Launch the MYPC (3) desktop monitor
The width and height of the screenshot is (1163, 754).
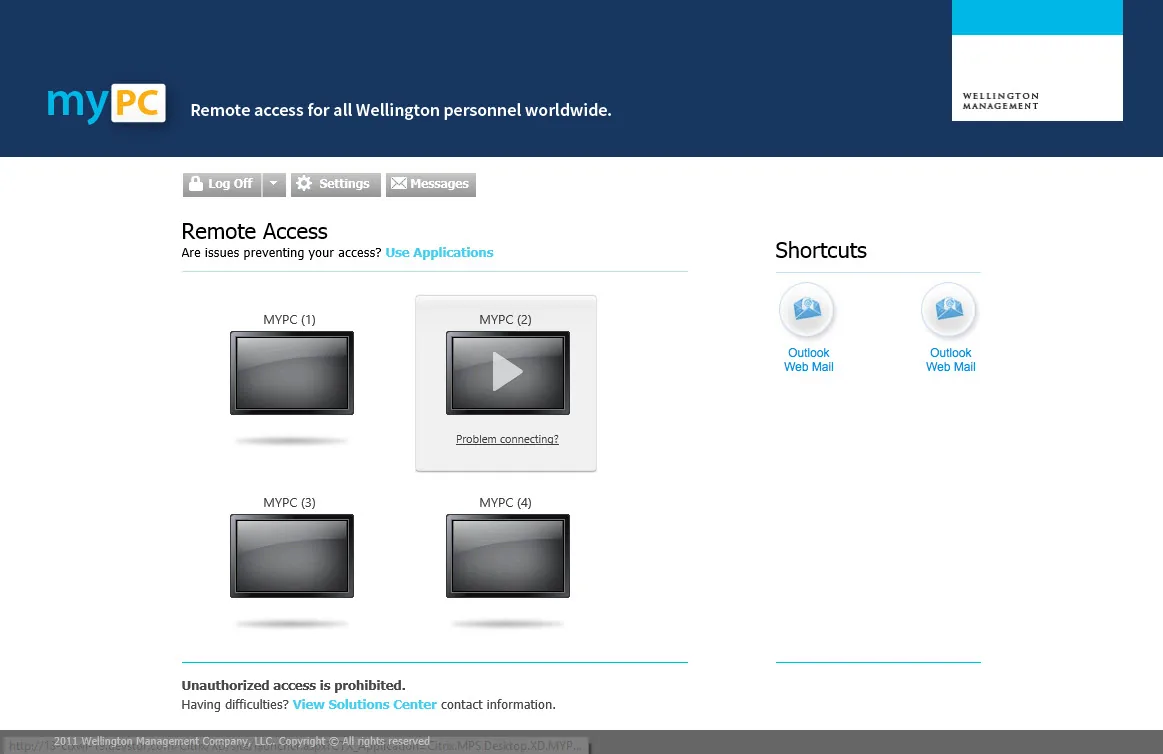[x=291, y=556]
